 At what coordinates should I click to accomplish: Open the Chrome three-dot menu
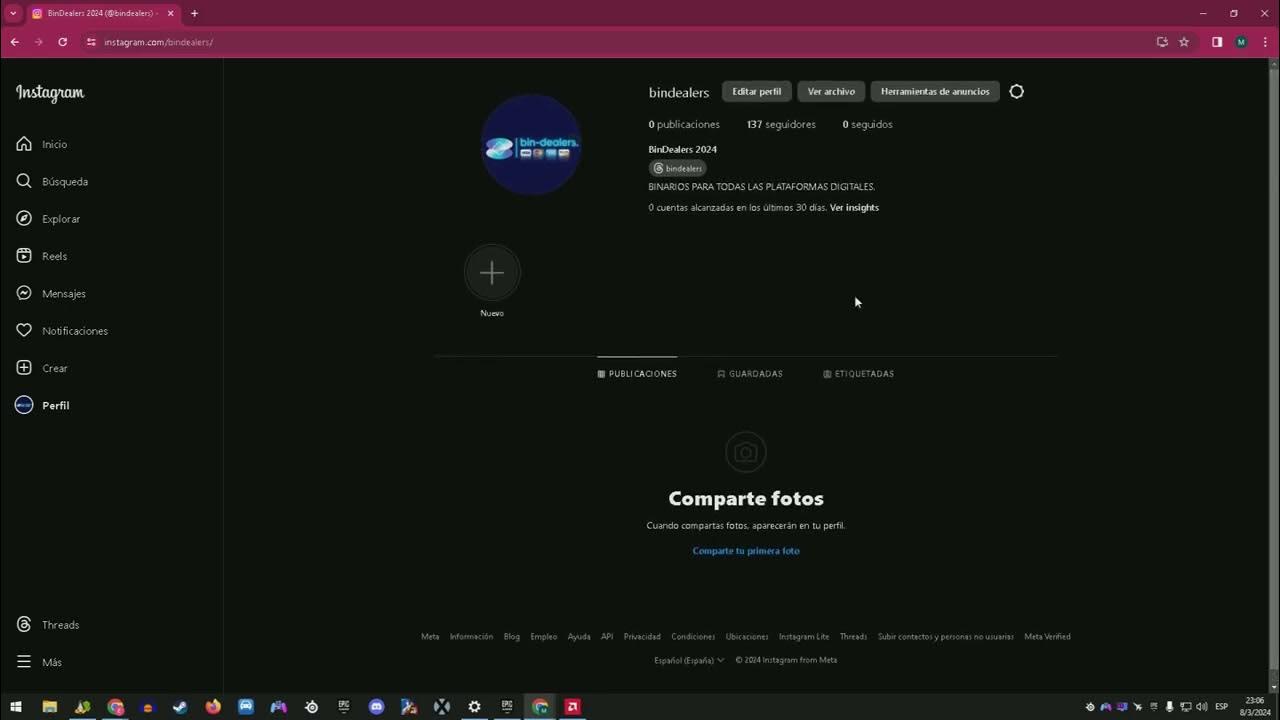pyautogui.click(x=1265, y=42)
